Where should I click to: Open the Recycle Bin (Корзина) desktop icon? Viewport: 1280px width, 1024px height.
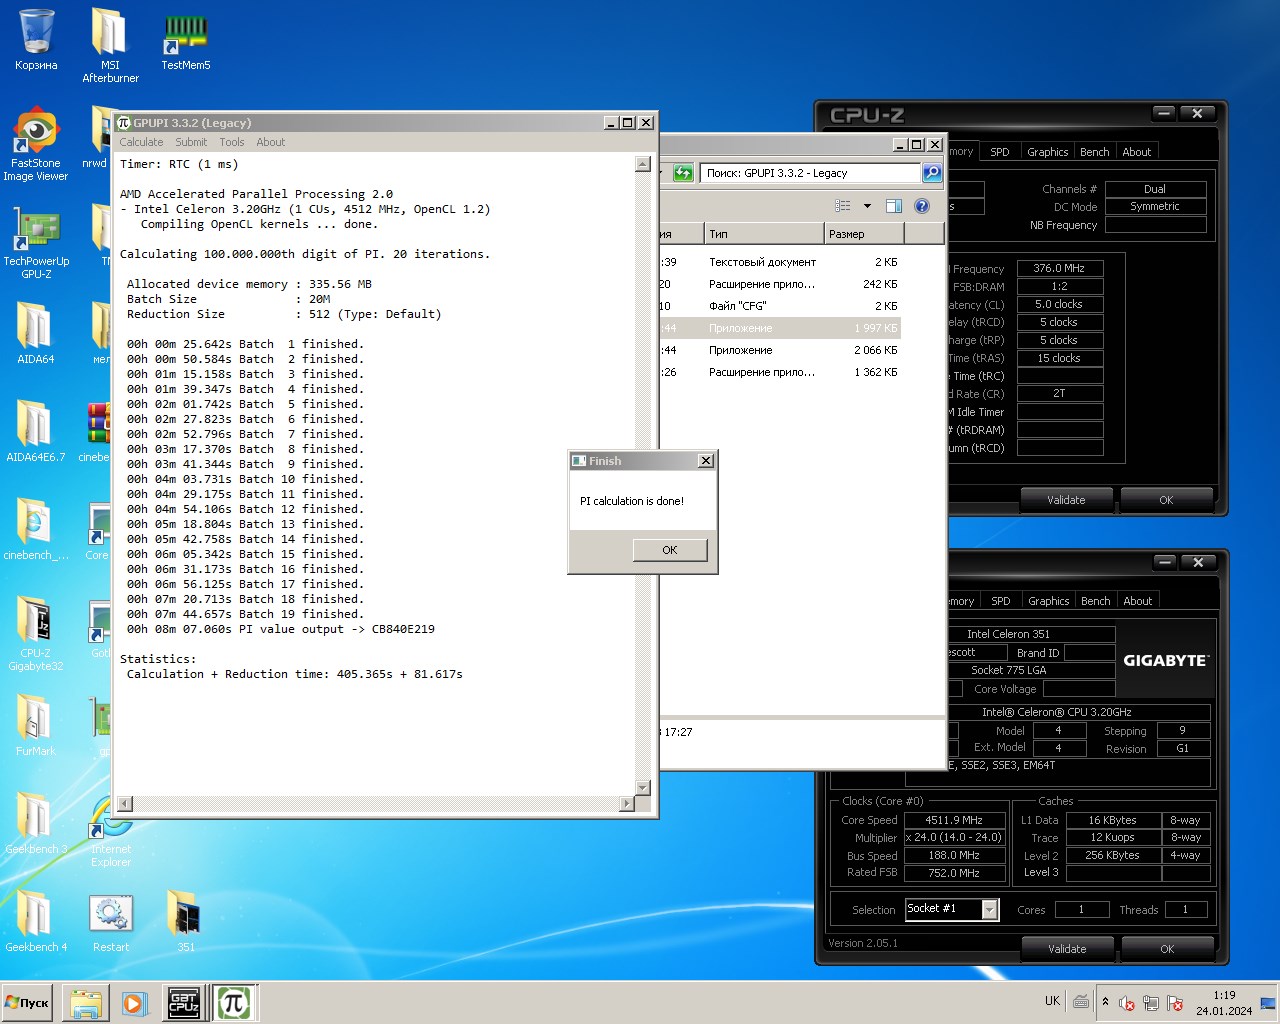pos(36,40)
